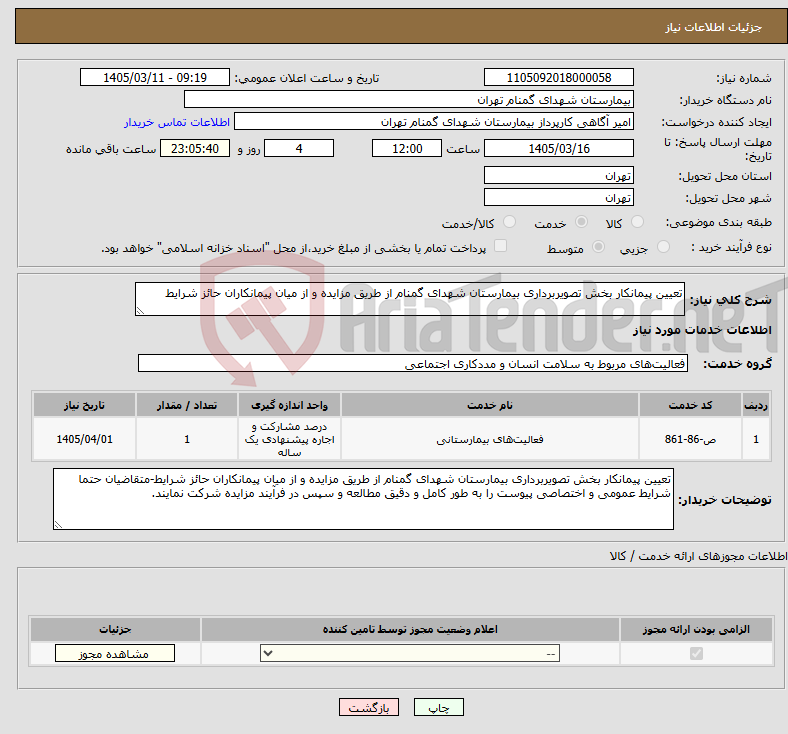Click the بازگشت back button

[369, 707]
